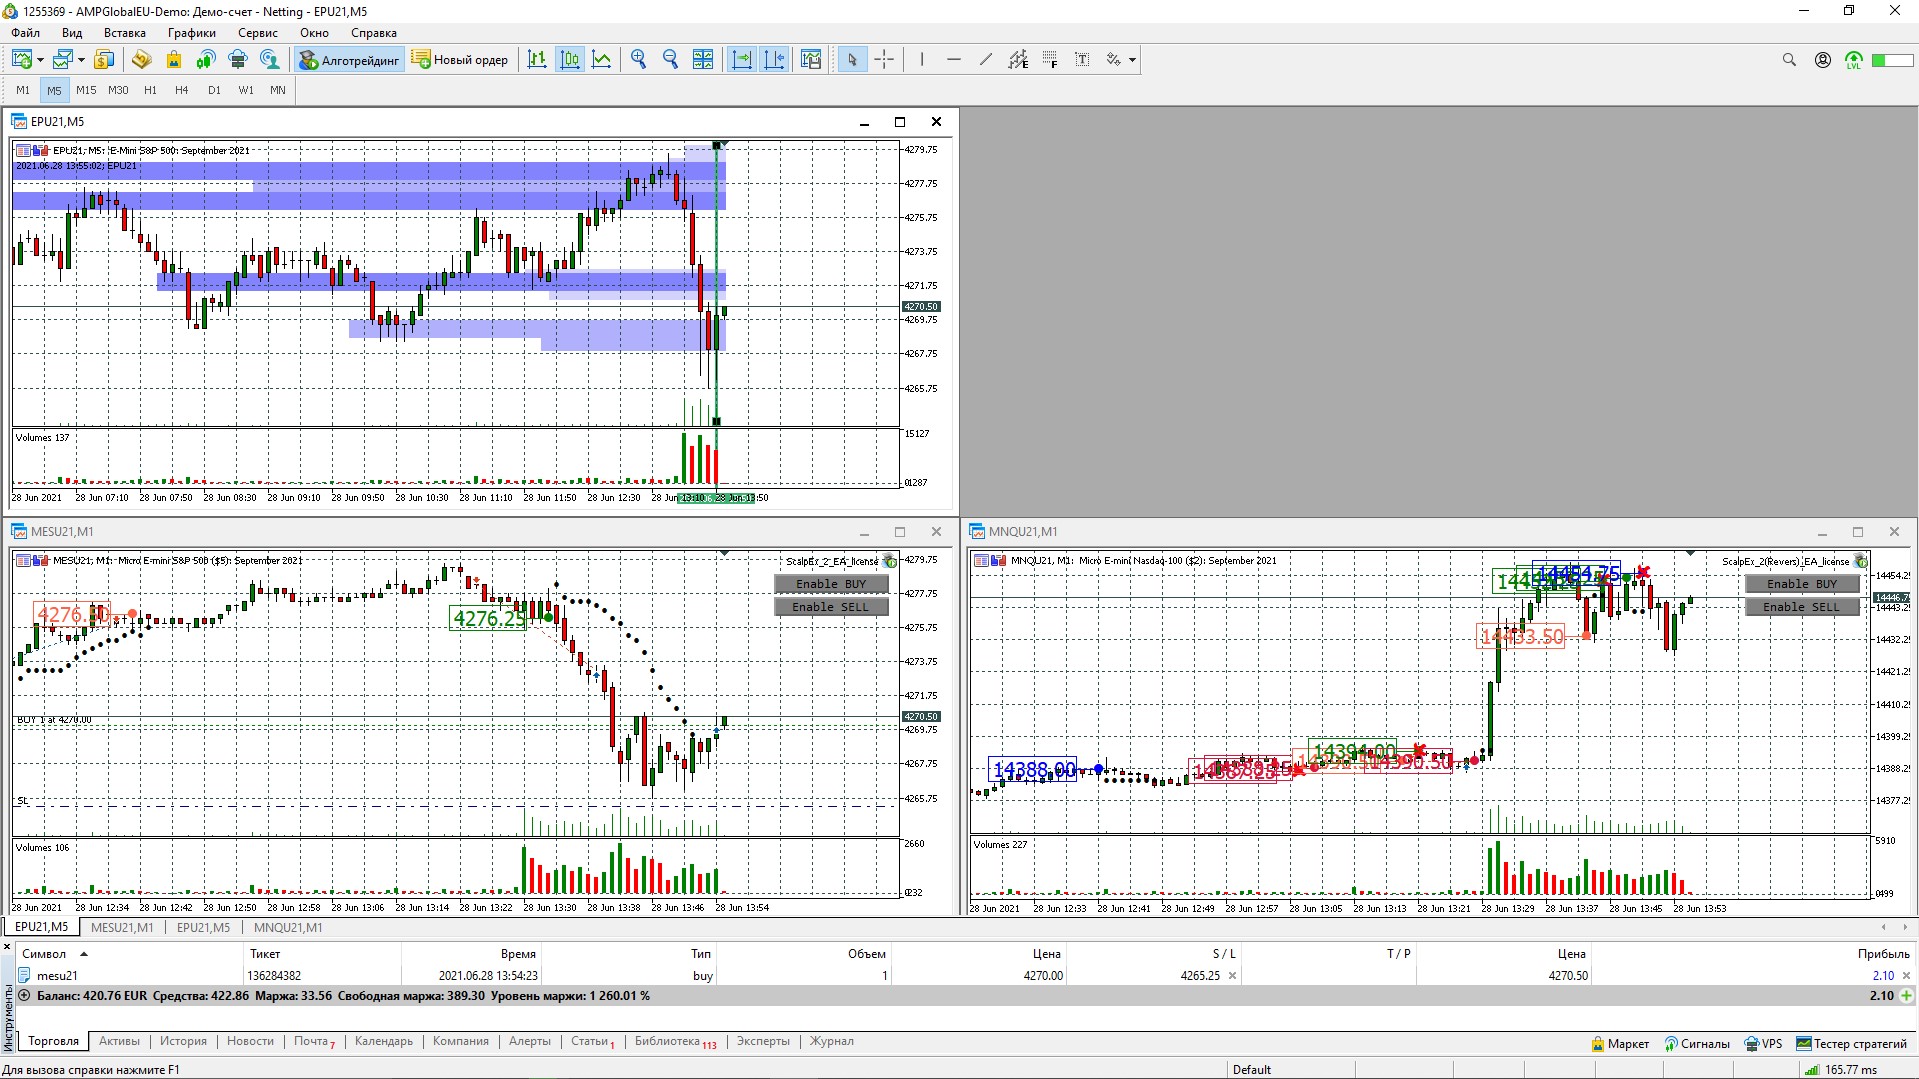Click Enable SELL in MESU21 chart
This screenshot has height=1079, width=1919.
pyautogui.click(x=831, y=607)
